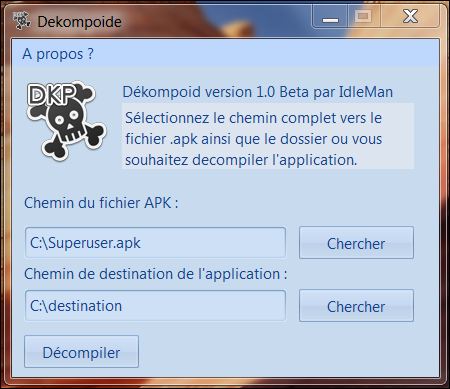The width and height of the screenshot is (450, 389).
Task: Focus the APK path field containing C:\Superuser.apk
Action: click(155, 243)
